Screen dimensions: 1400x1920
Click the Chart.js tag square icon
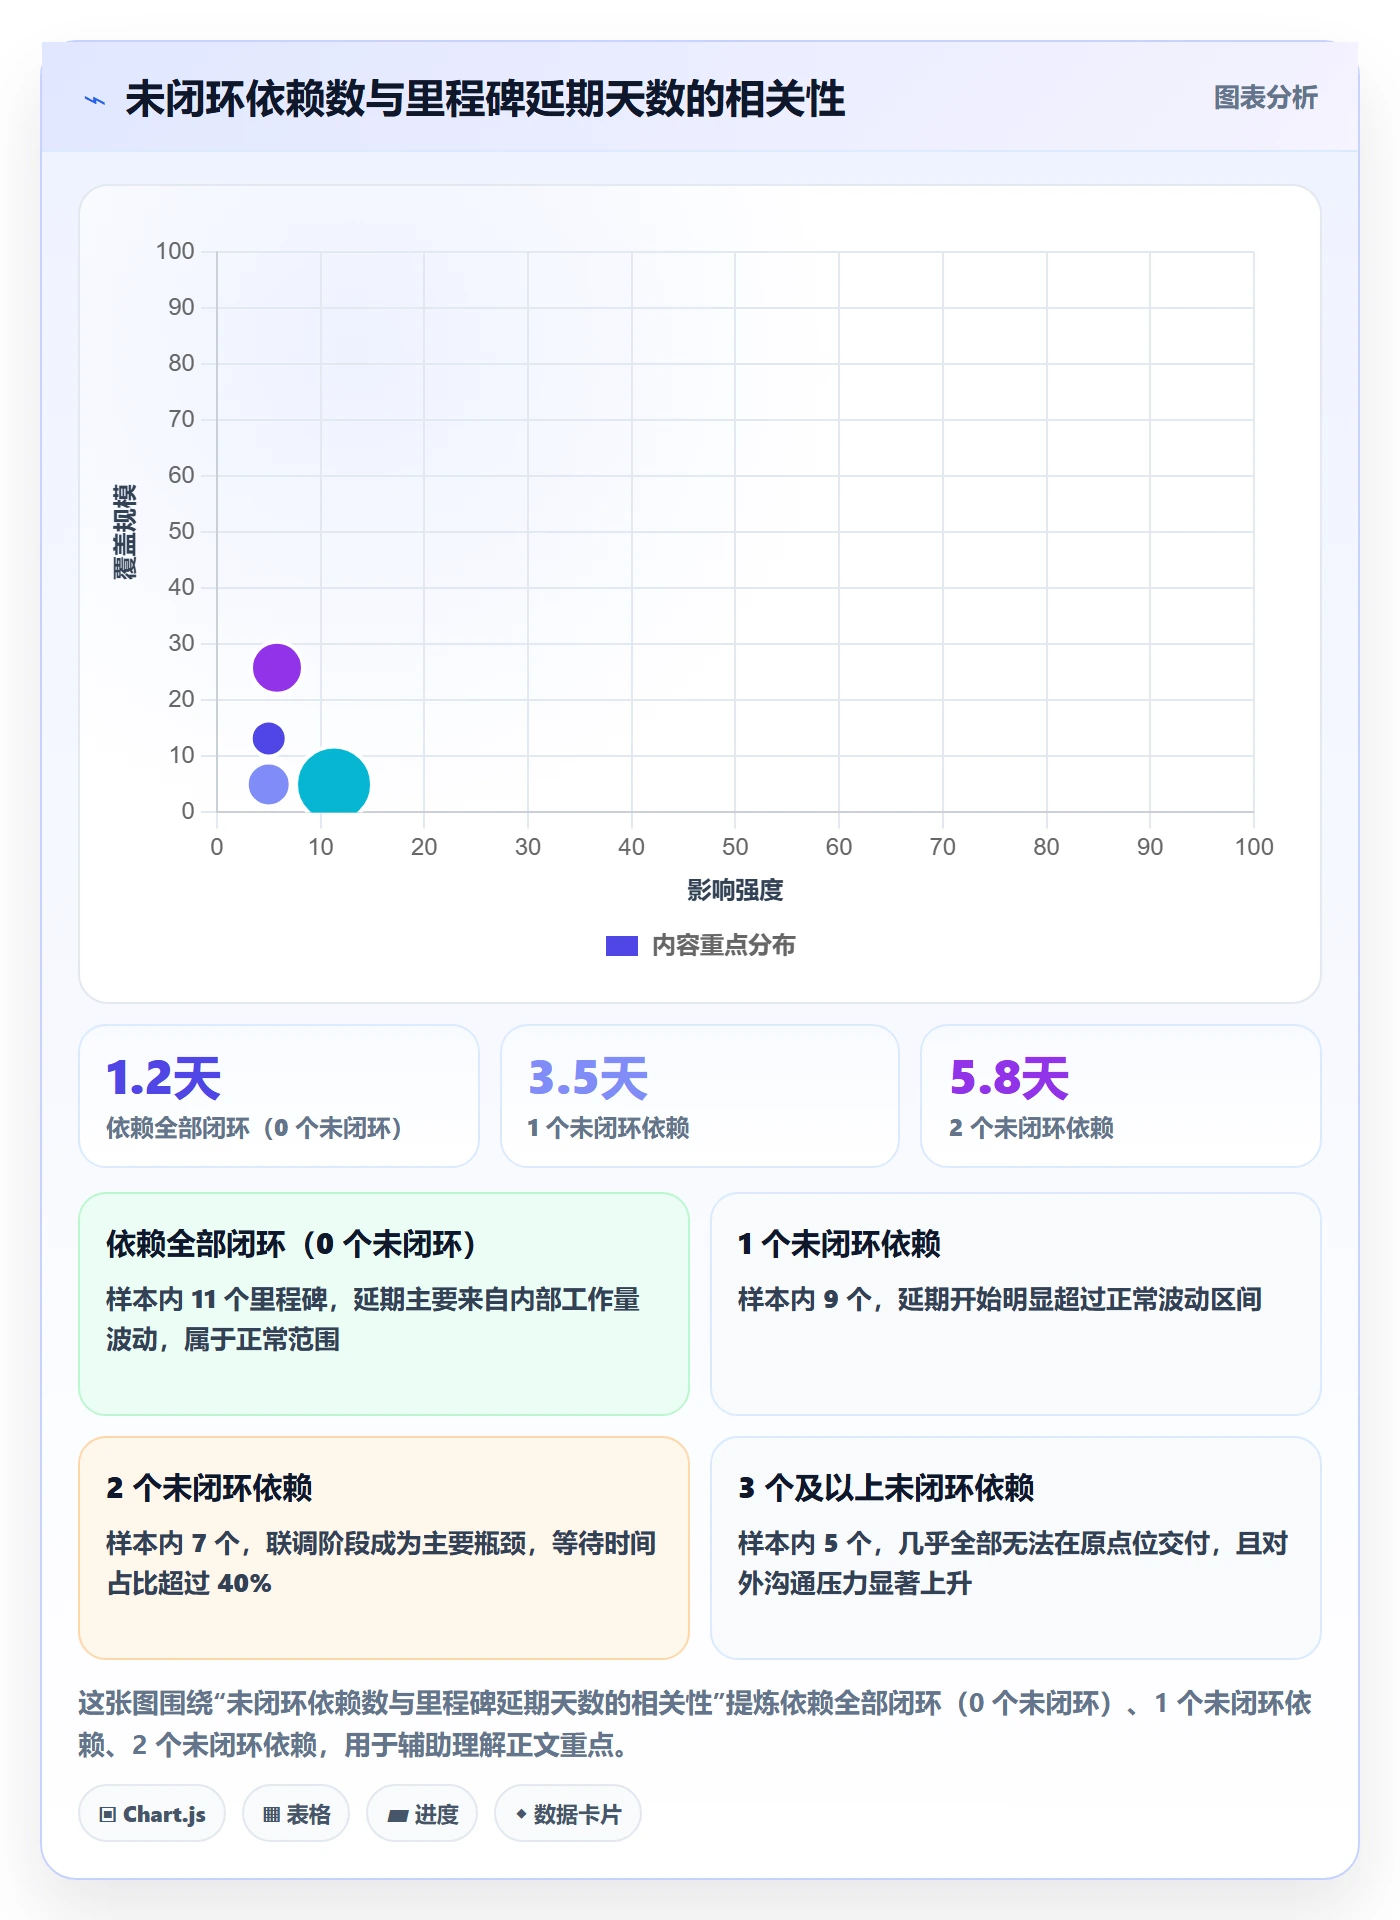(x=108, y=1815)
